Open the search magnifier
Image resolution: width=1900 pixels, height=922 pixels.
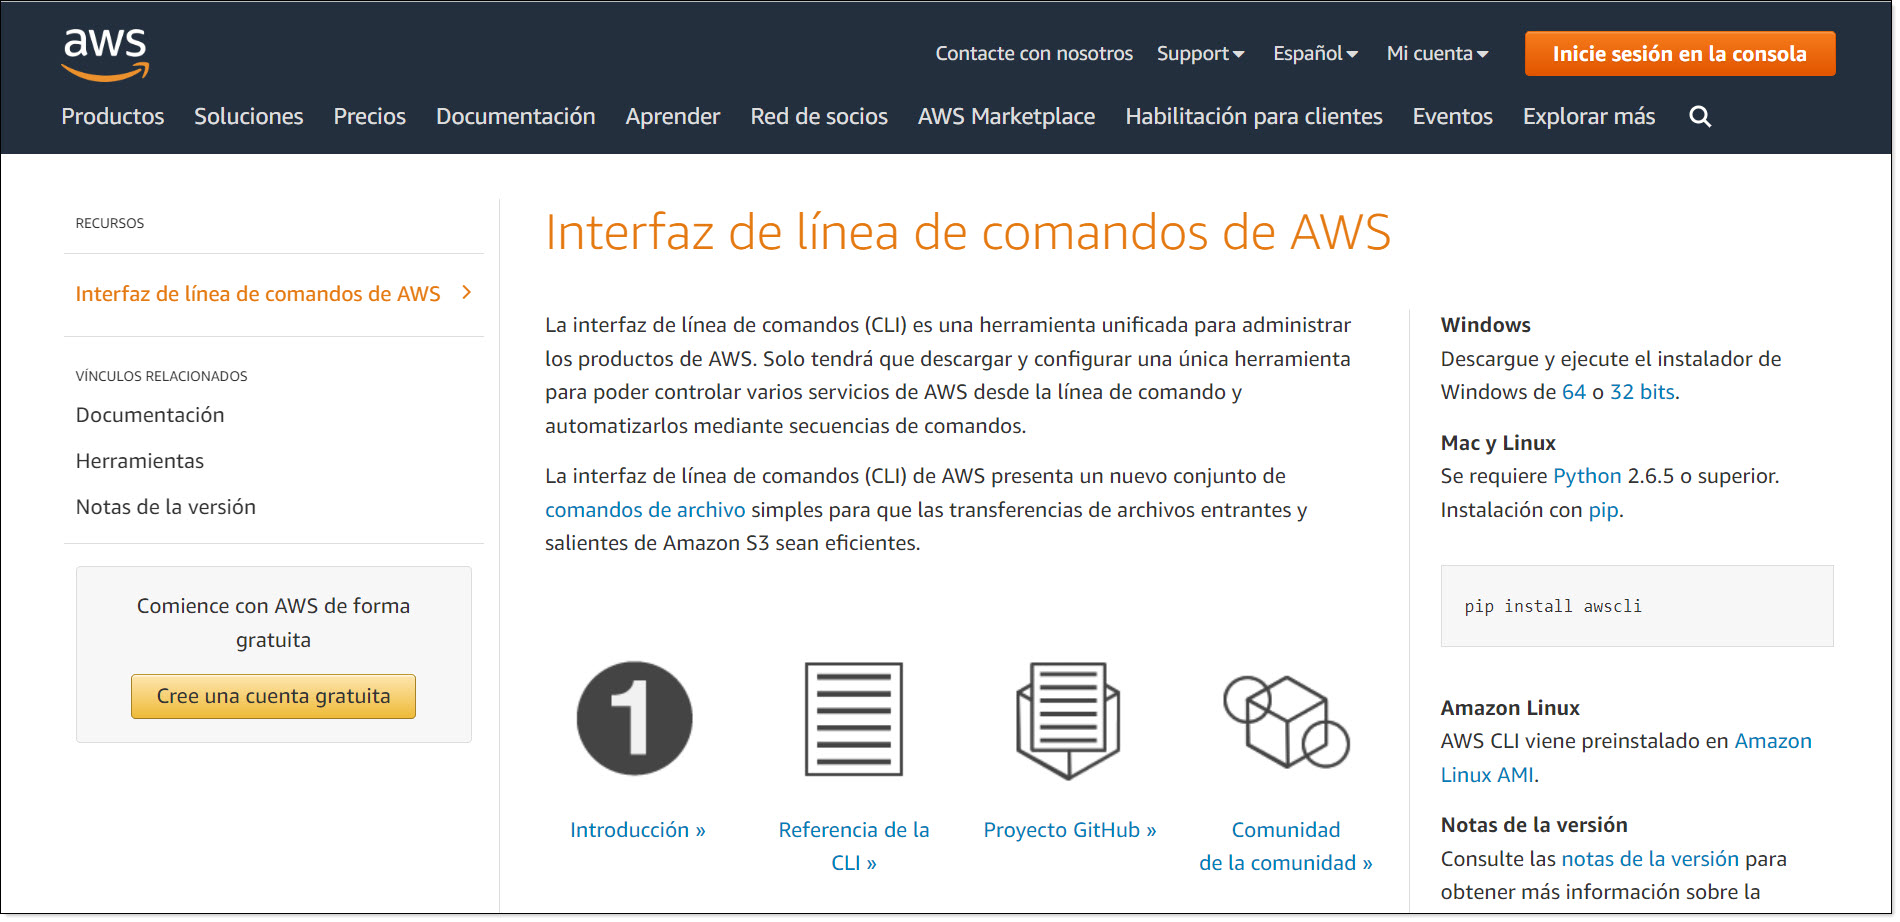click(x=1700, y=116)
